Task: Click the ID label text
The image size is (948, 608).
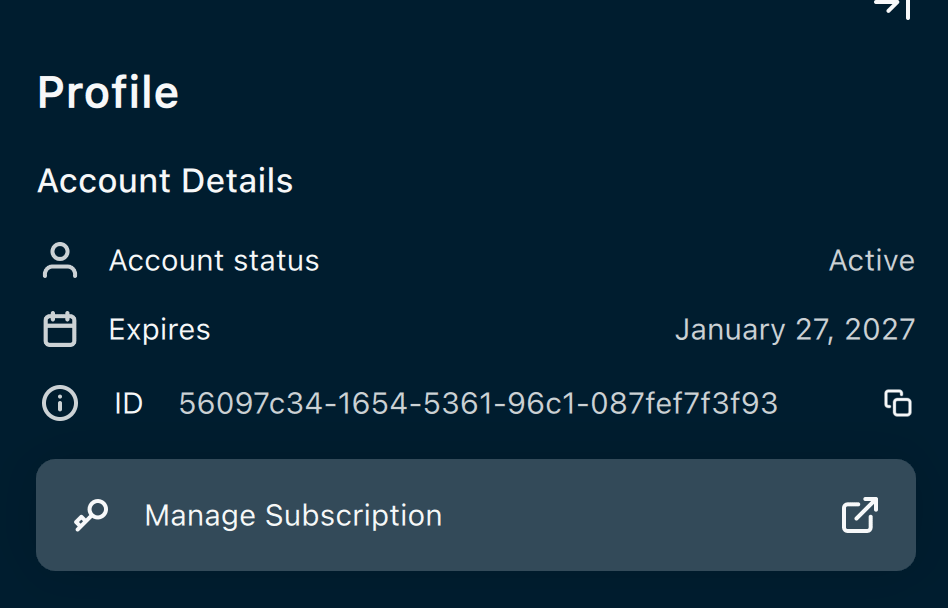Action: coord(129,403)
